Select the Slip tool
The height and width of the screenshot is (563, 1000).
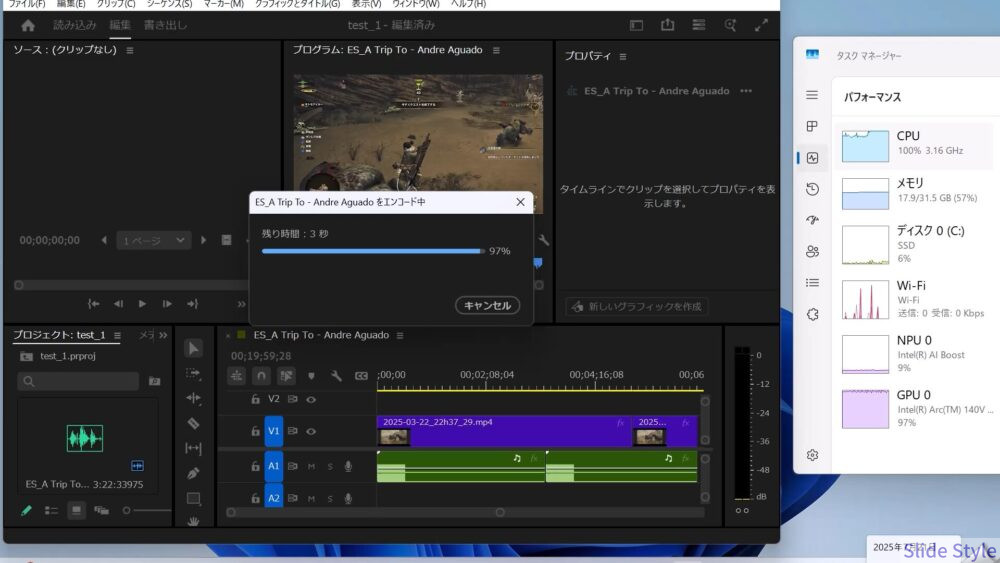(193, 448)
